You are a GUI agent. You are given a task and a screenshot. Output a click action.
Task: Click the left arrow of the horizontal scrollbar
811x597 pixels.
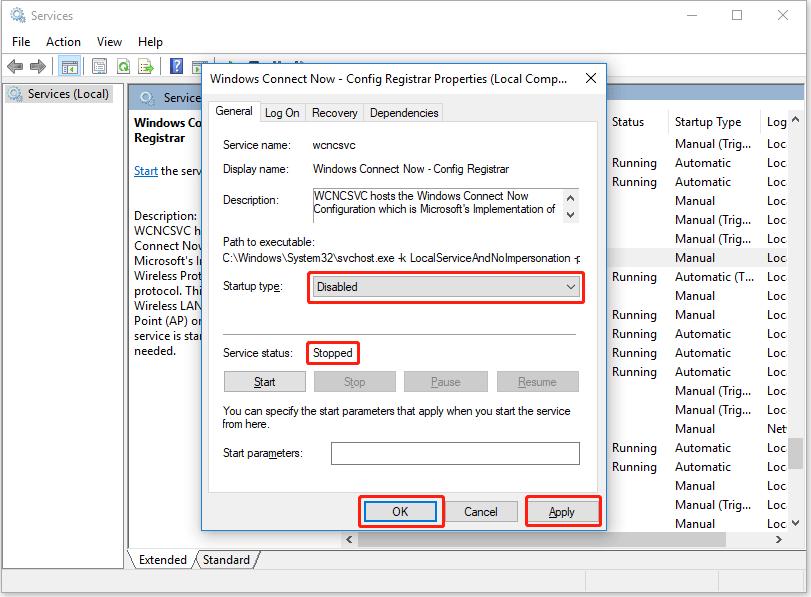(x=350, y=540)
